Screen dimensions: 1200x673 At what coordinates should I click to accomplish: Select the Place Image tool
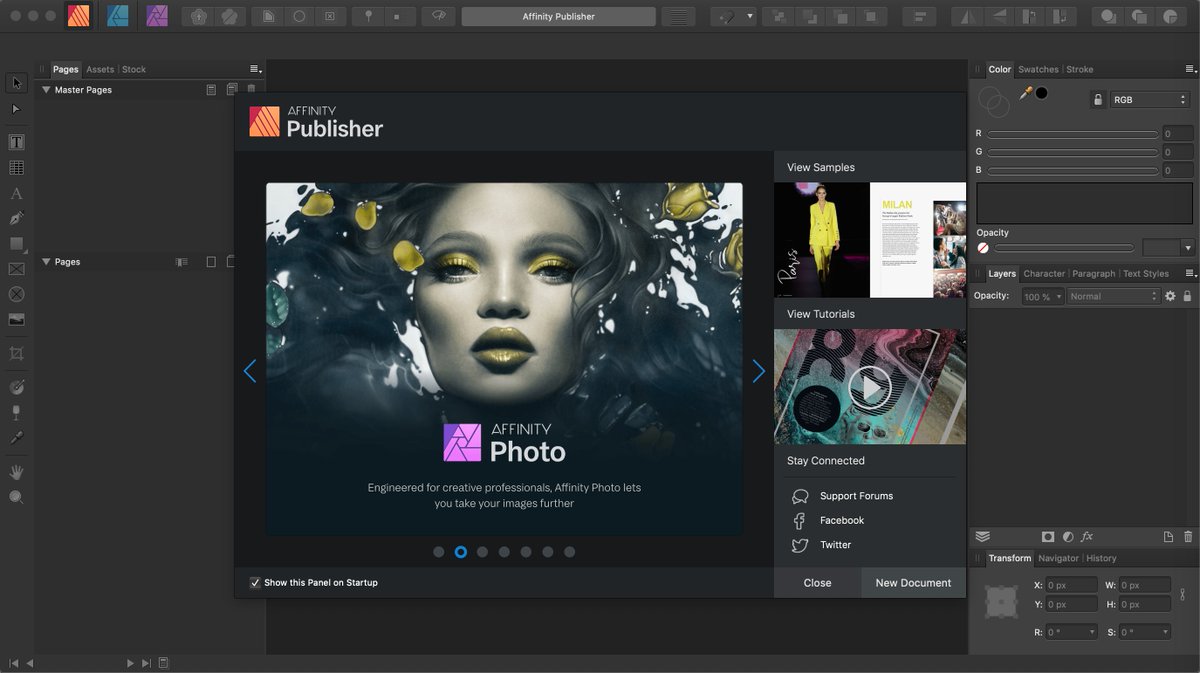pyautogui.click(x=16, y=320)
